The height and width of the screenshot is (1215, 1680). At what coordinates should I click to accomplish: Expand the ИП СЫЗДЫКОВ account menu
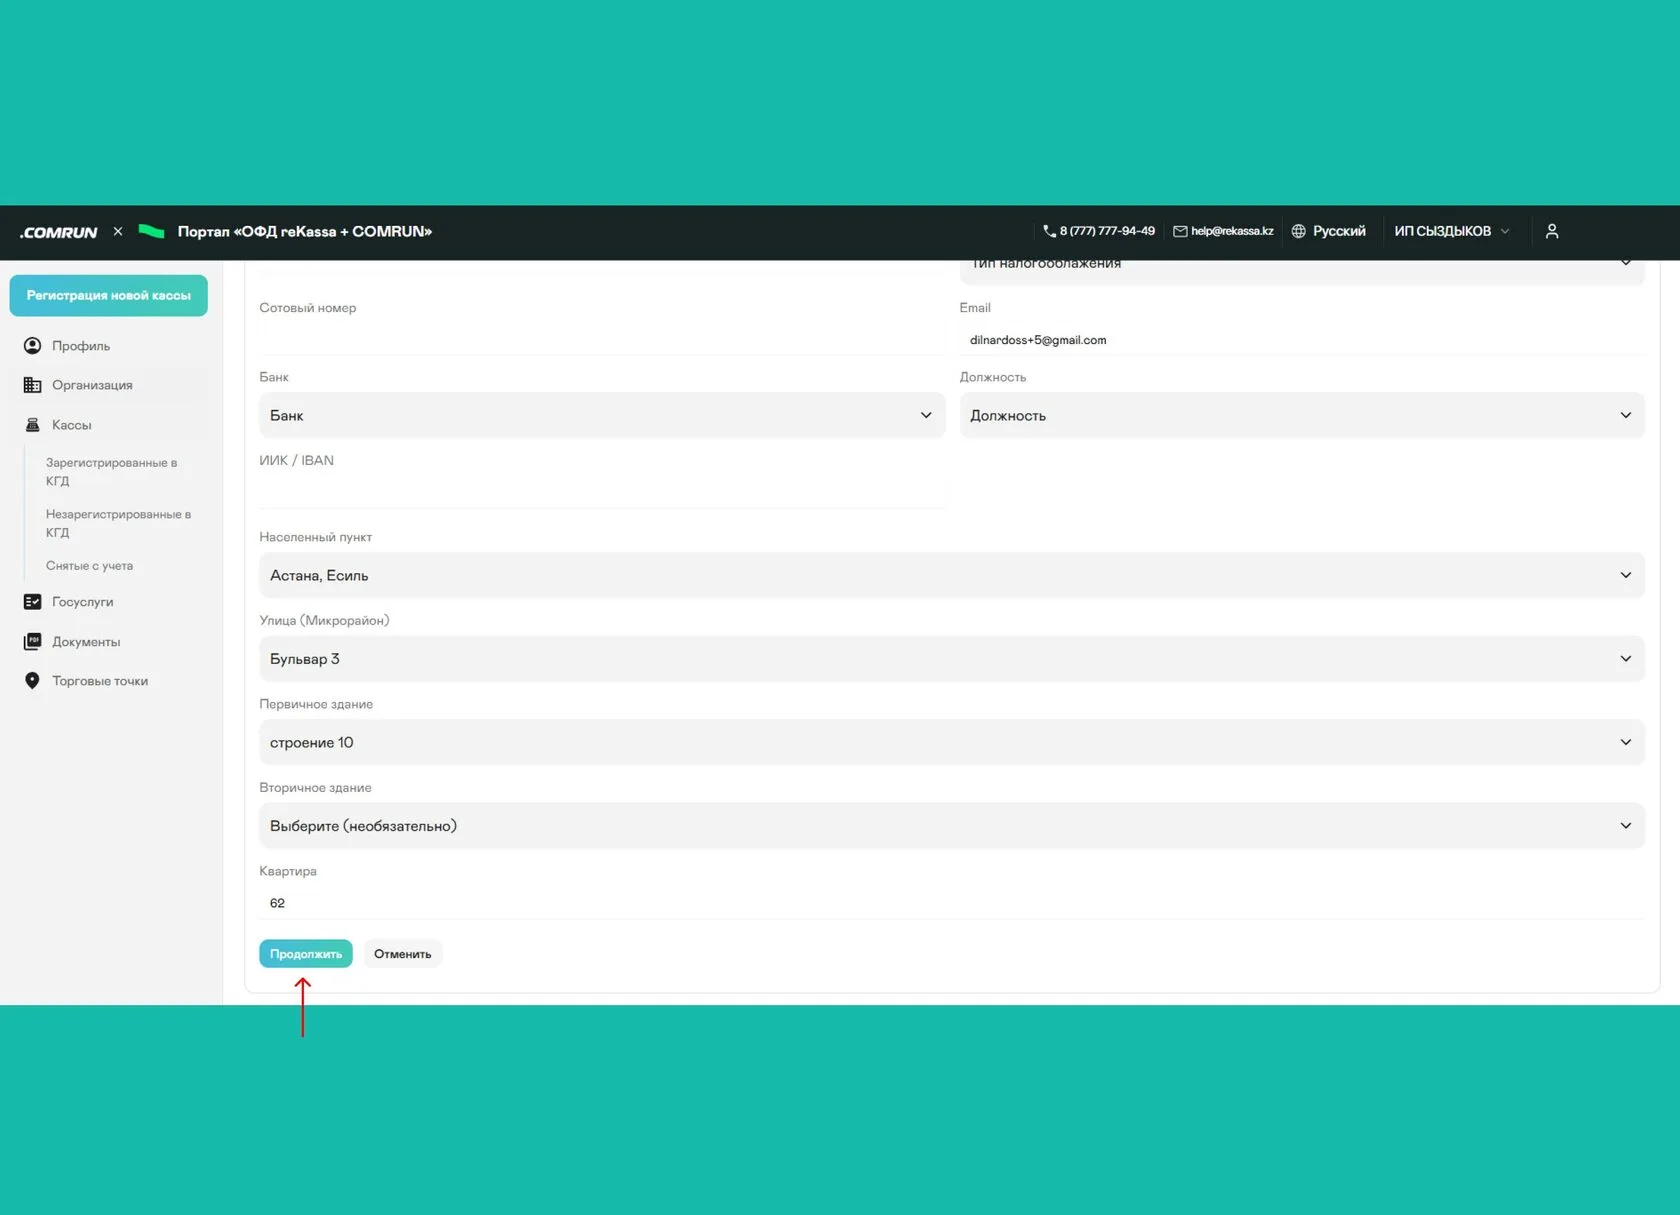1451,231
